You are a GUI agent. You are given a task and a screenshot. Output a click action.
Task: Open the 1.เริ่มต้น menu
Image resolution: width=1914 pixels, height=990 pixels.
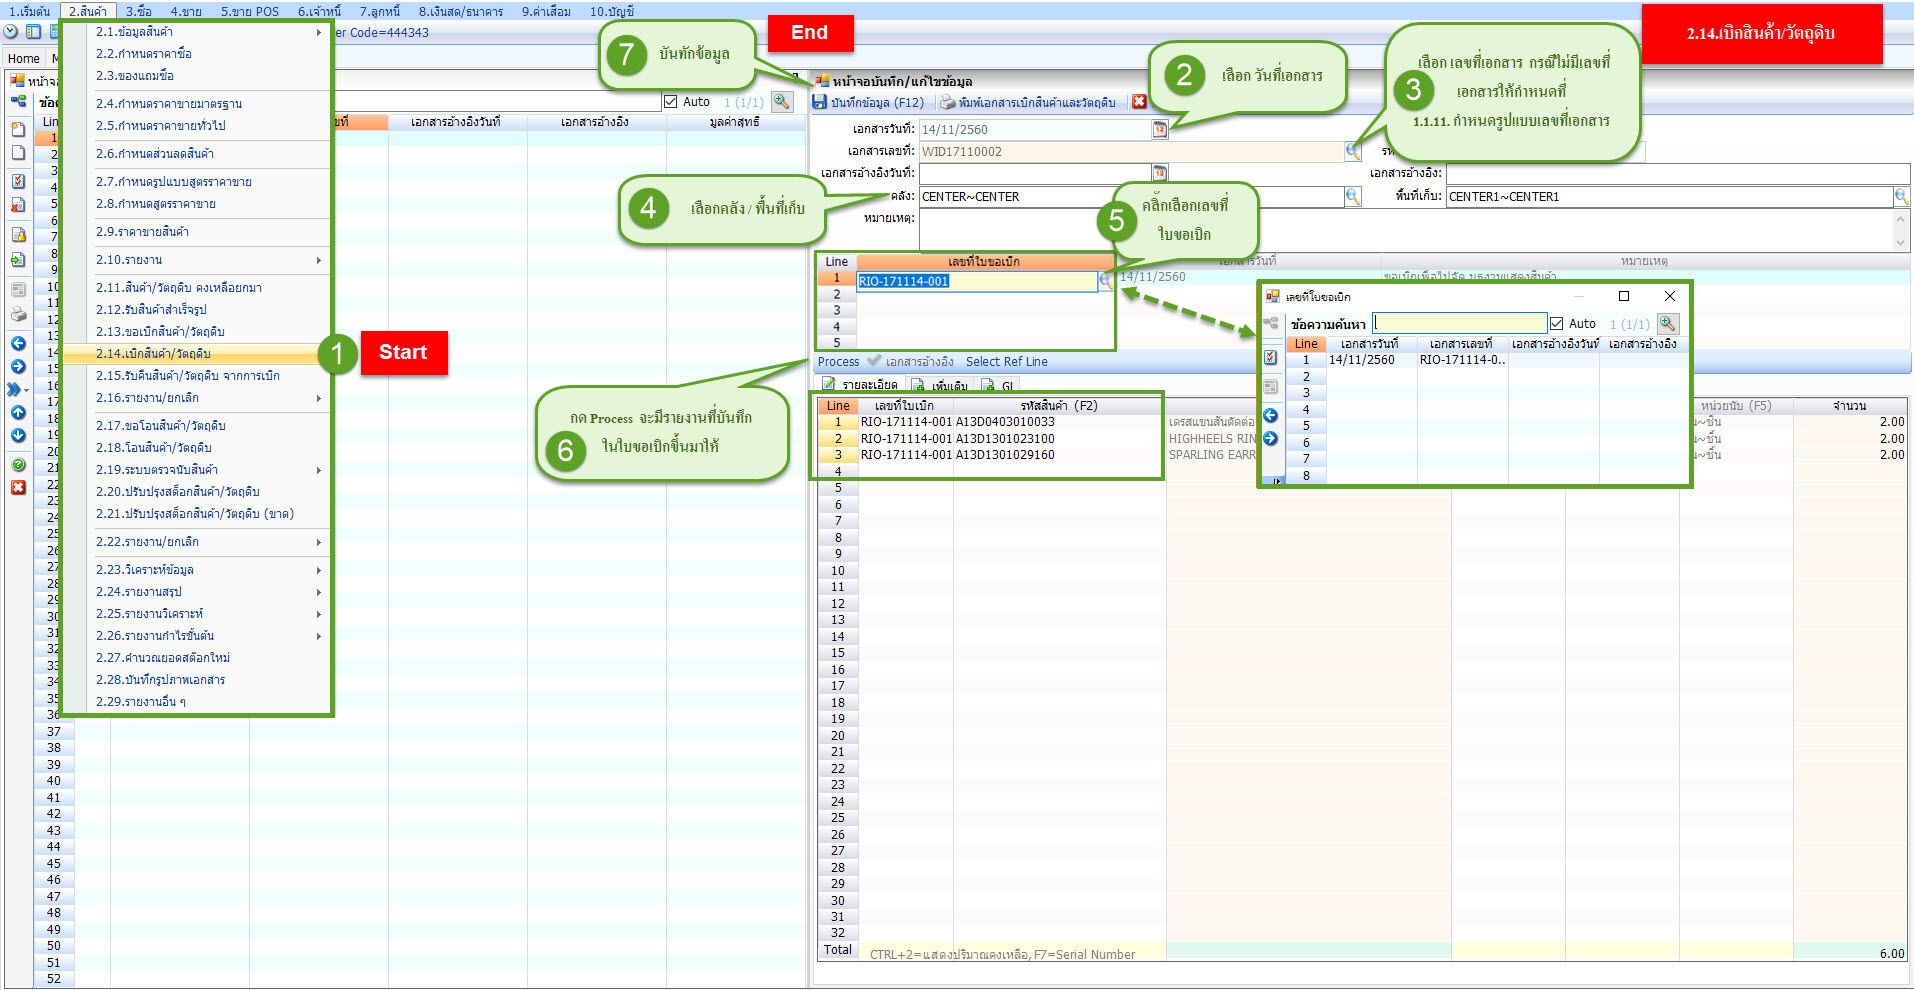click(x=30, y=11)
